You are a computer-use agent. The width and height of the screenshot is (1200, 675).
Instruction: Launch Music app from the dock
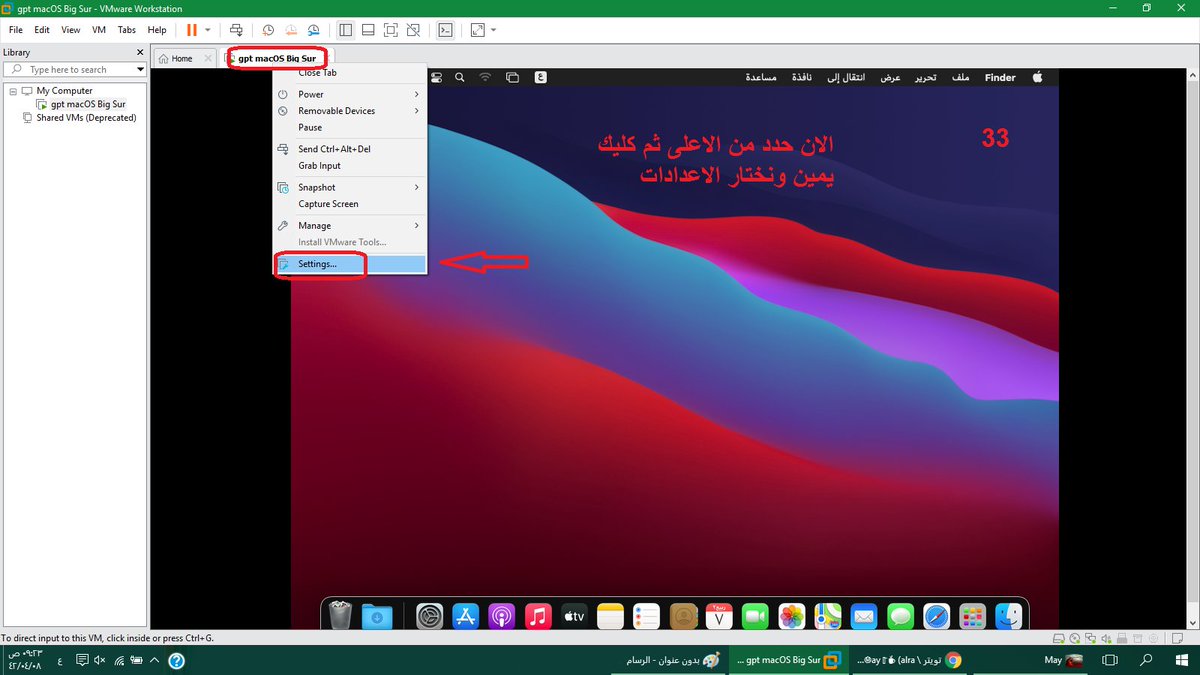coord(538,616)
